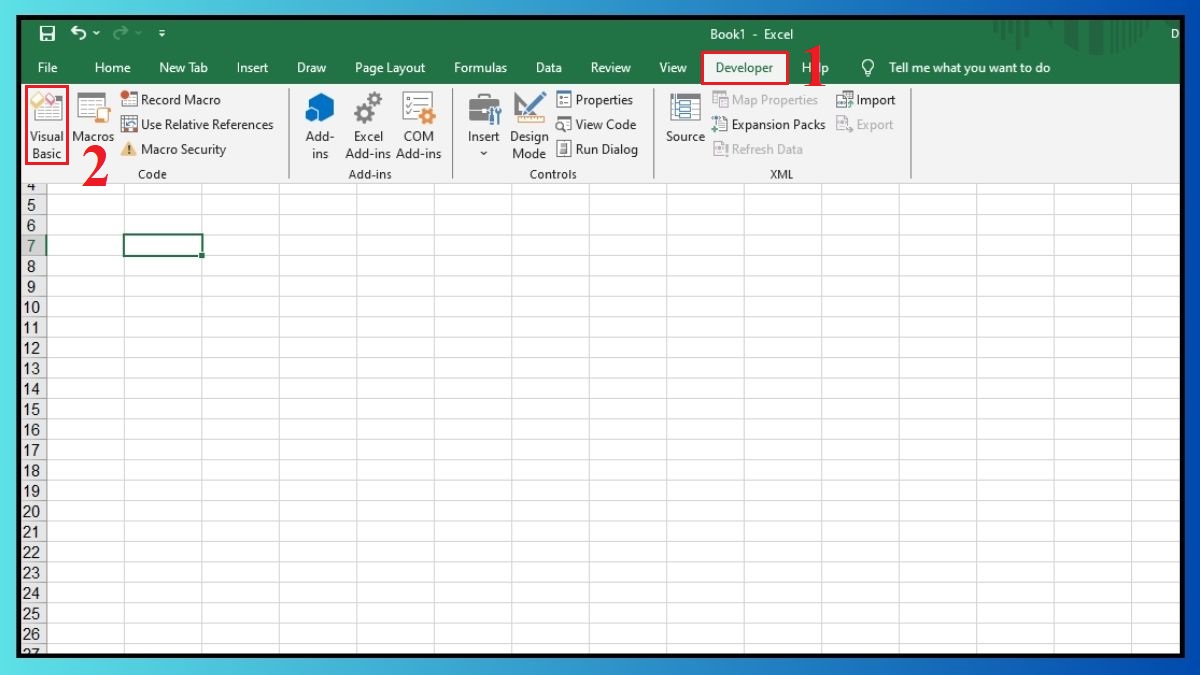Select Record Macro
Screen dimensions: 1200x675
pyautogui.click(x=171, y=99)
